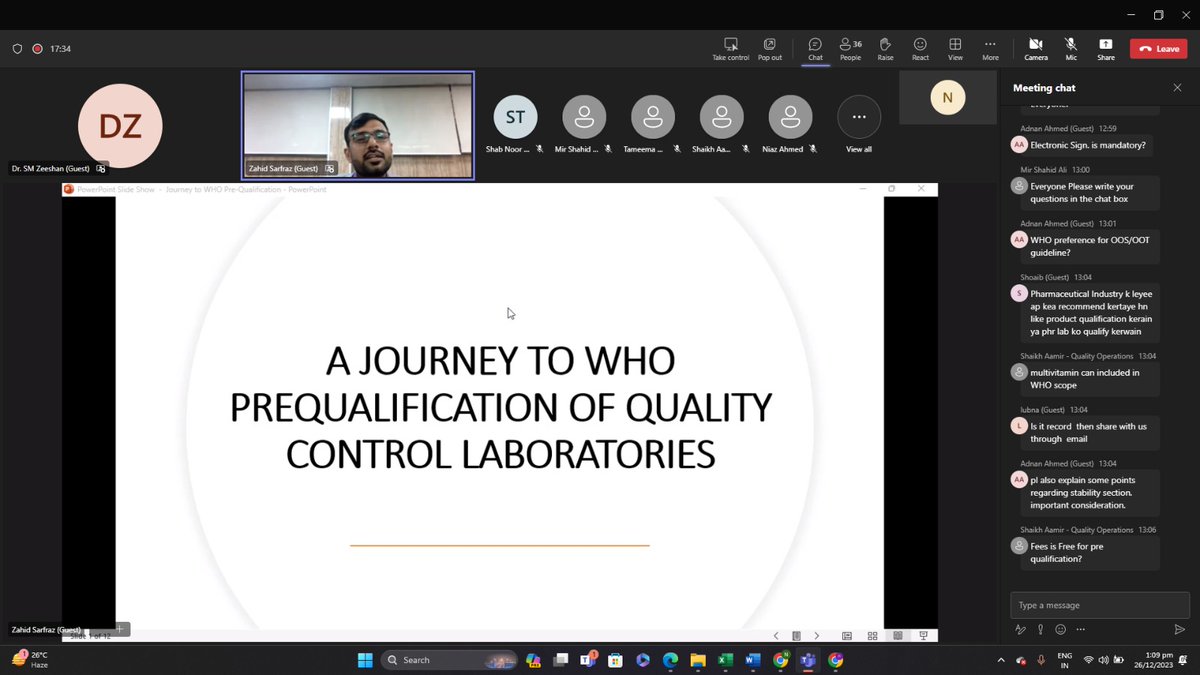The image size is (1200, 675).
Task: Click lubna's message about sharing record via email
Action: (1092, 433)
